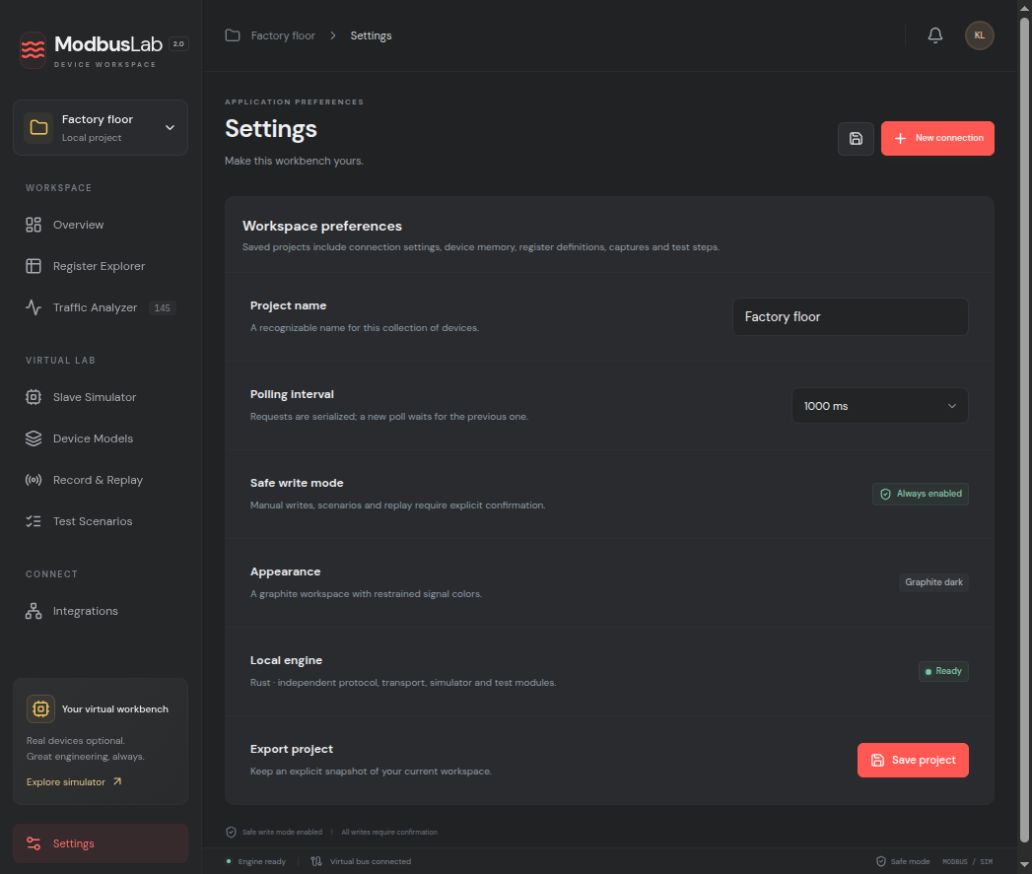
Task: Select the Settings sidebar item
Action: coord(100,843)
